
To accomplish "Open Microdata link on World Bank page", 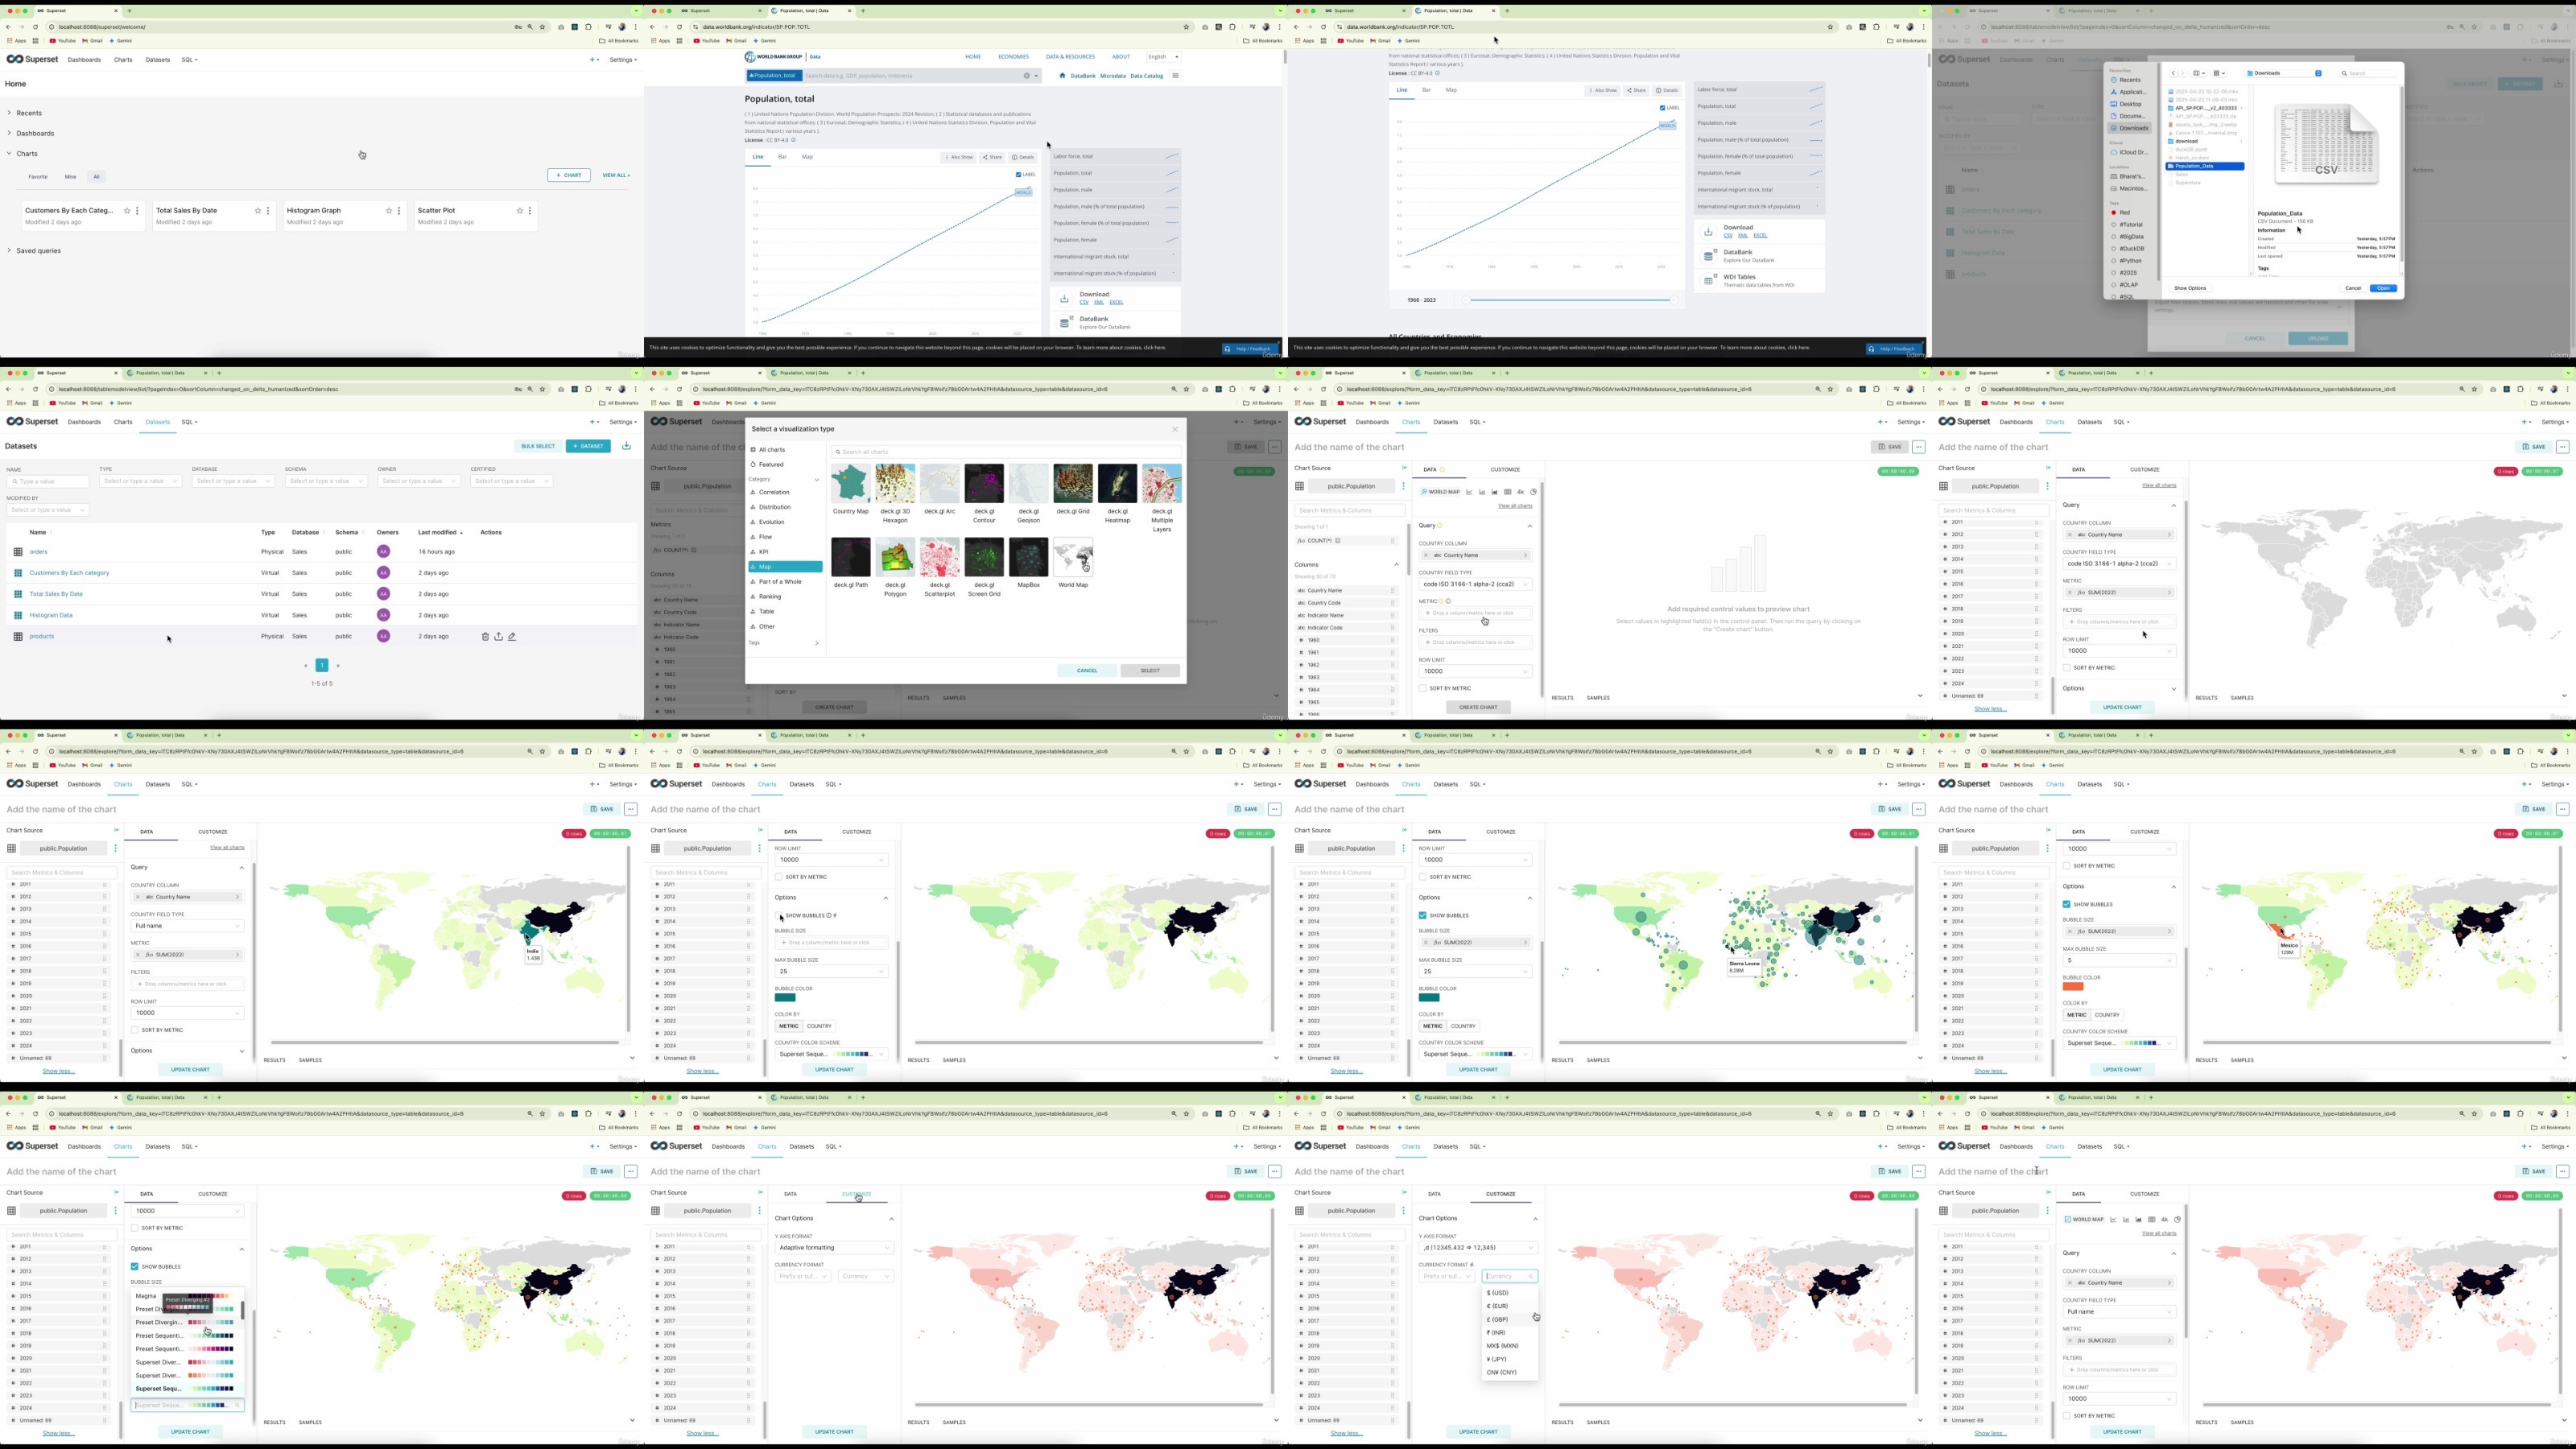I will (1113, 76).
